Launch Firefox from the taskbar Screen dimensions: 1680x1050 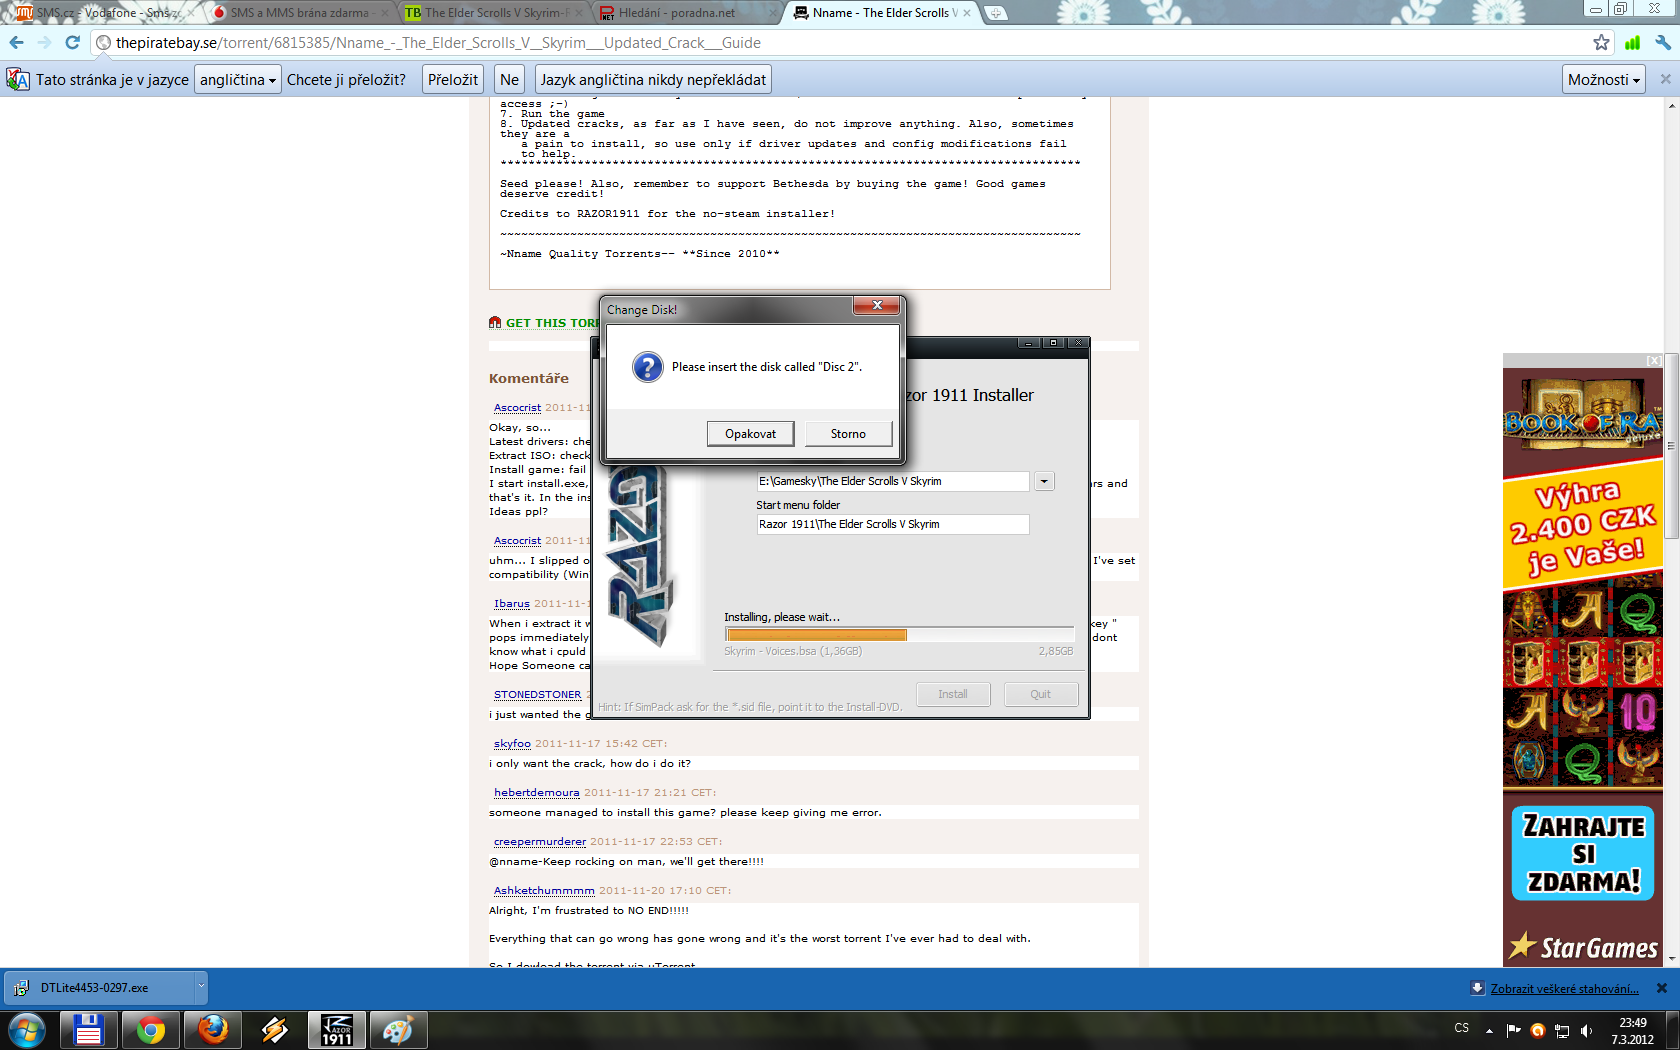[212, 1029]
